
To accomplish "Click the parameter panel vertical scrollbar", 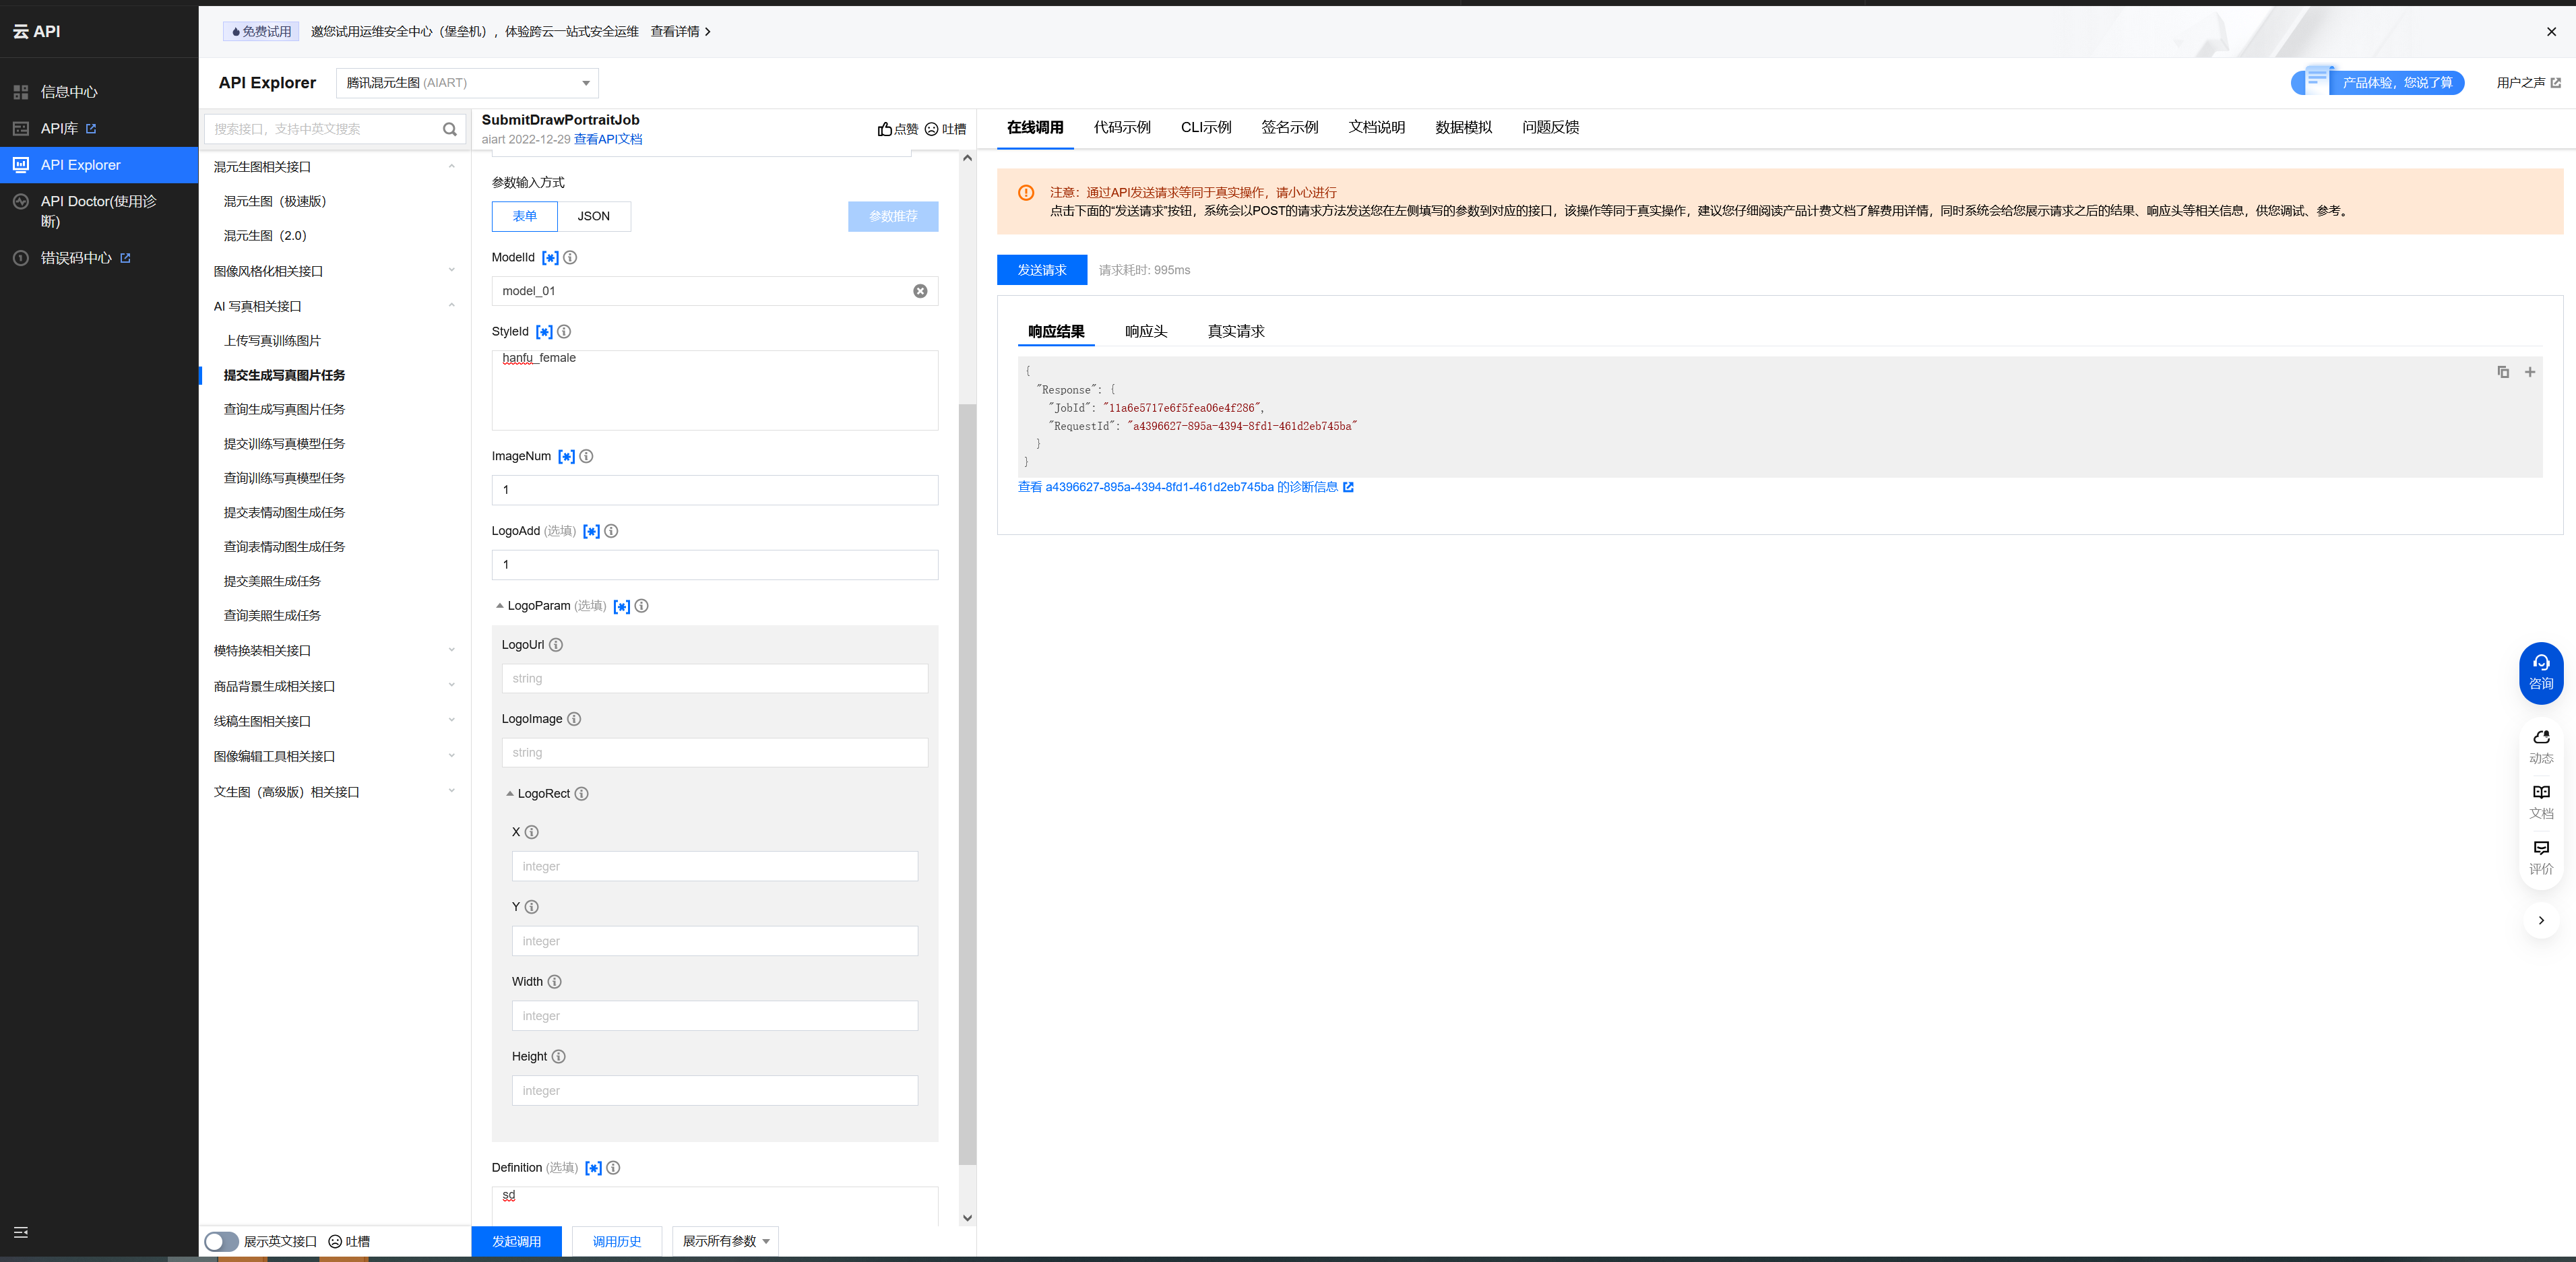I will coord(967,785).
